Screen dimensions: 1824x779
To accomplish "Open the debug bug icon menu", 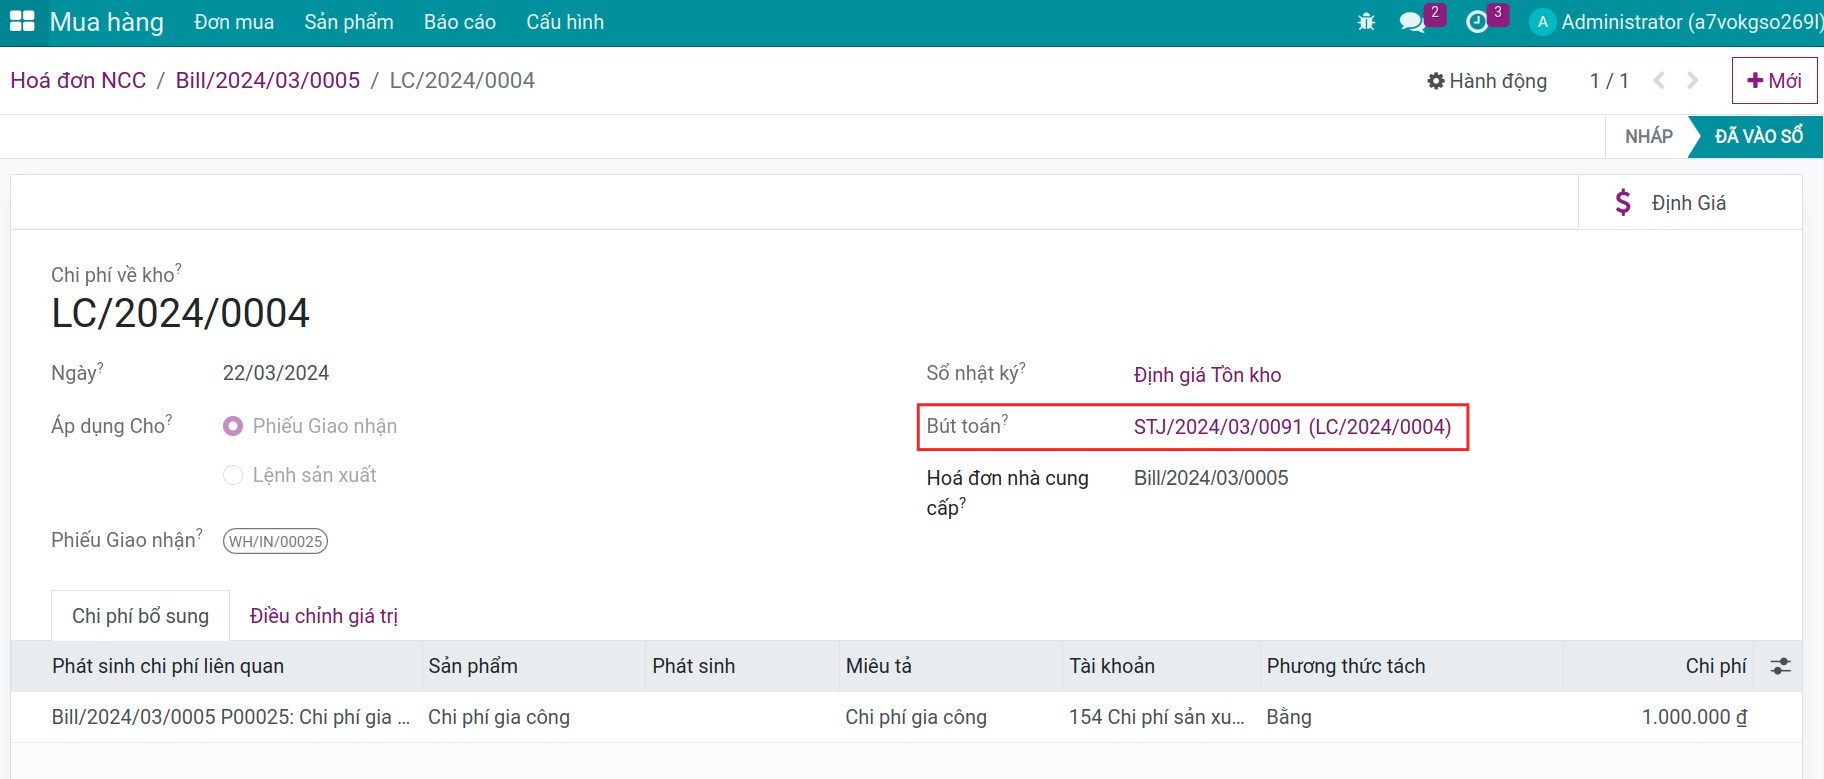I will tap(1366, 21).
